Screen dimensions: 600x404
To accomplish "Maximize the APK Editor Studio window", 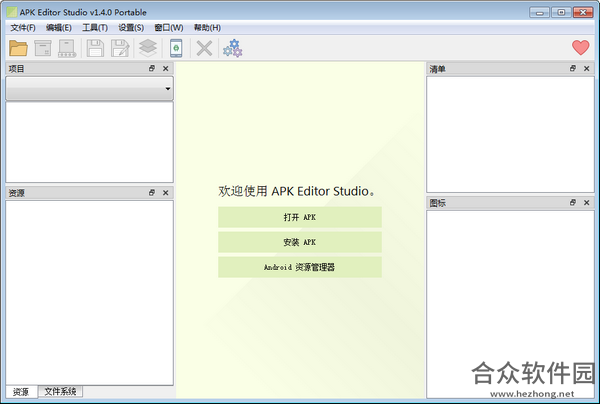I will pos(561,13).
